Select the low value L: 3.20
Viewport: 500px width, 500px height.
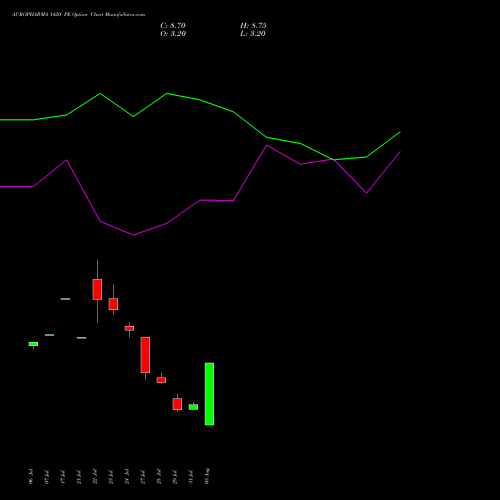tap(253, 34)
